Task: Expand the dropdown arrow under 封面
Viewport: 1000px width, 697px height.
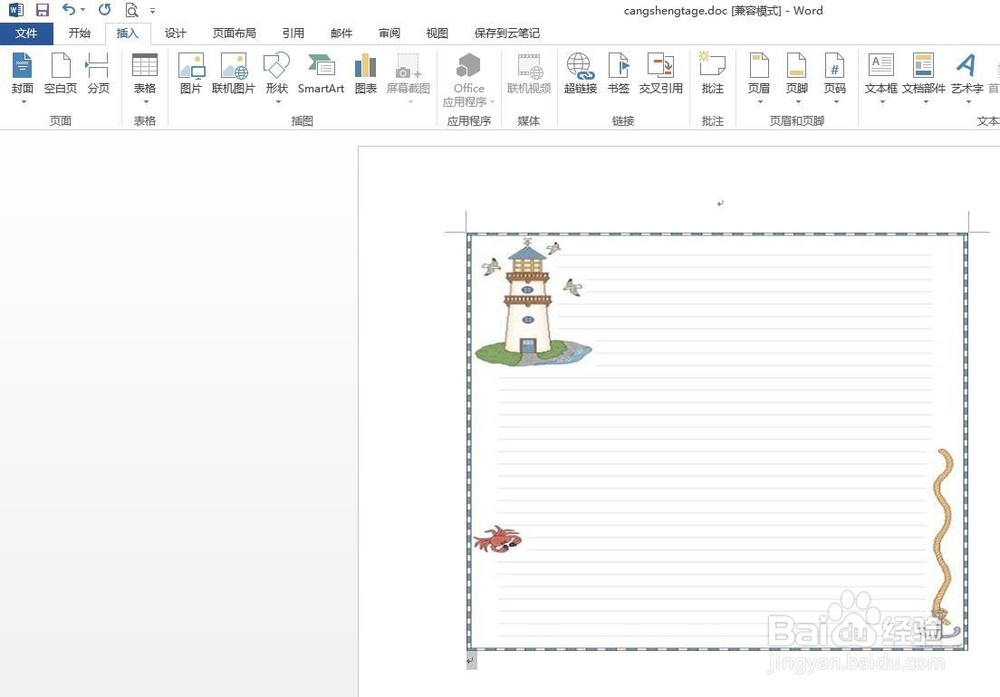Action: point(23,101)
